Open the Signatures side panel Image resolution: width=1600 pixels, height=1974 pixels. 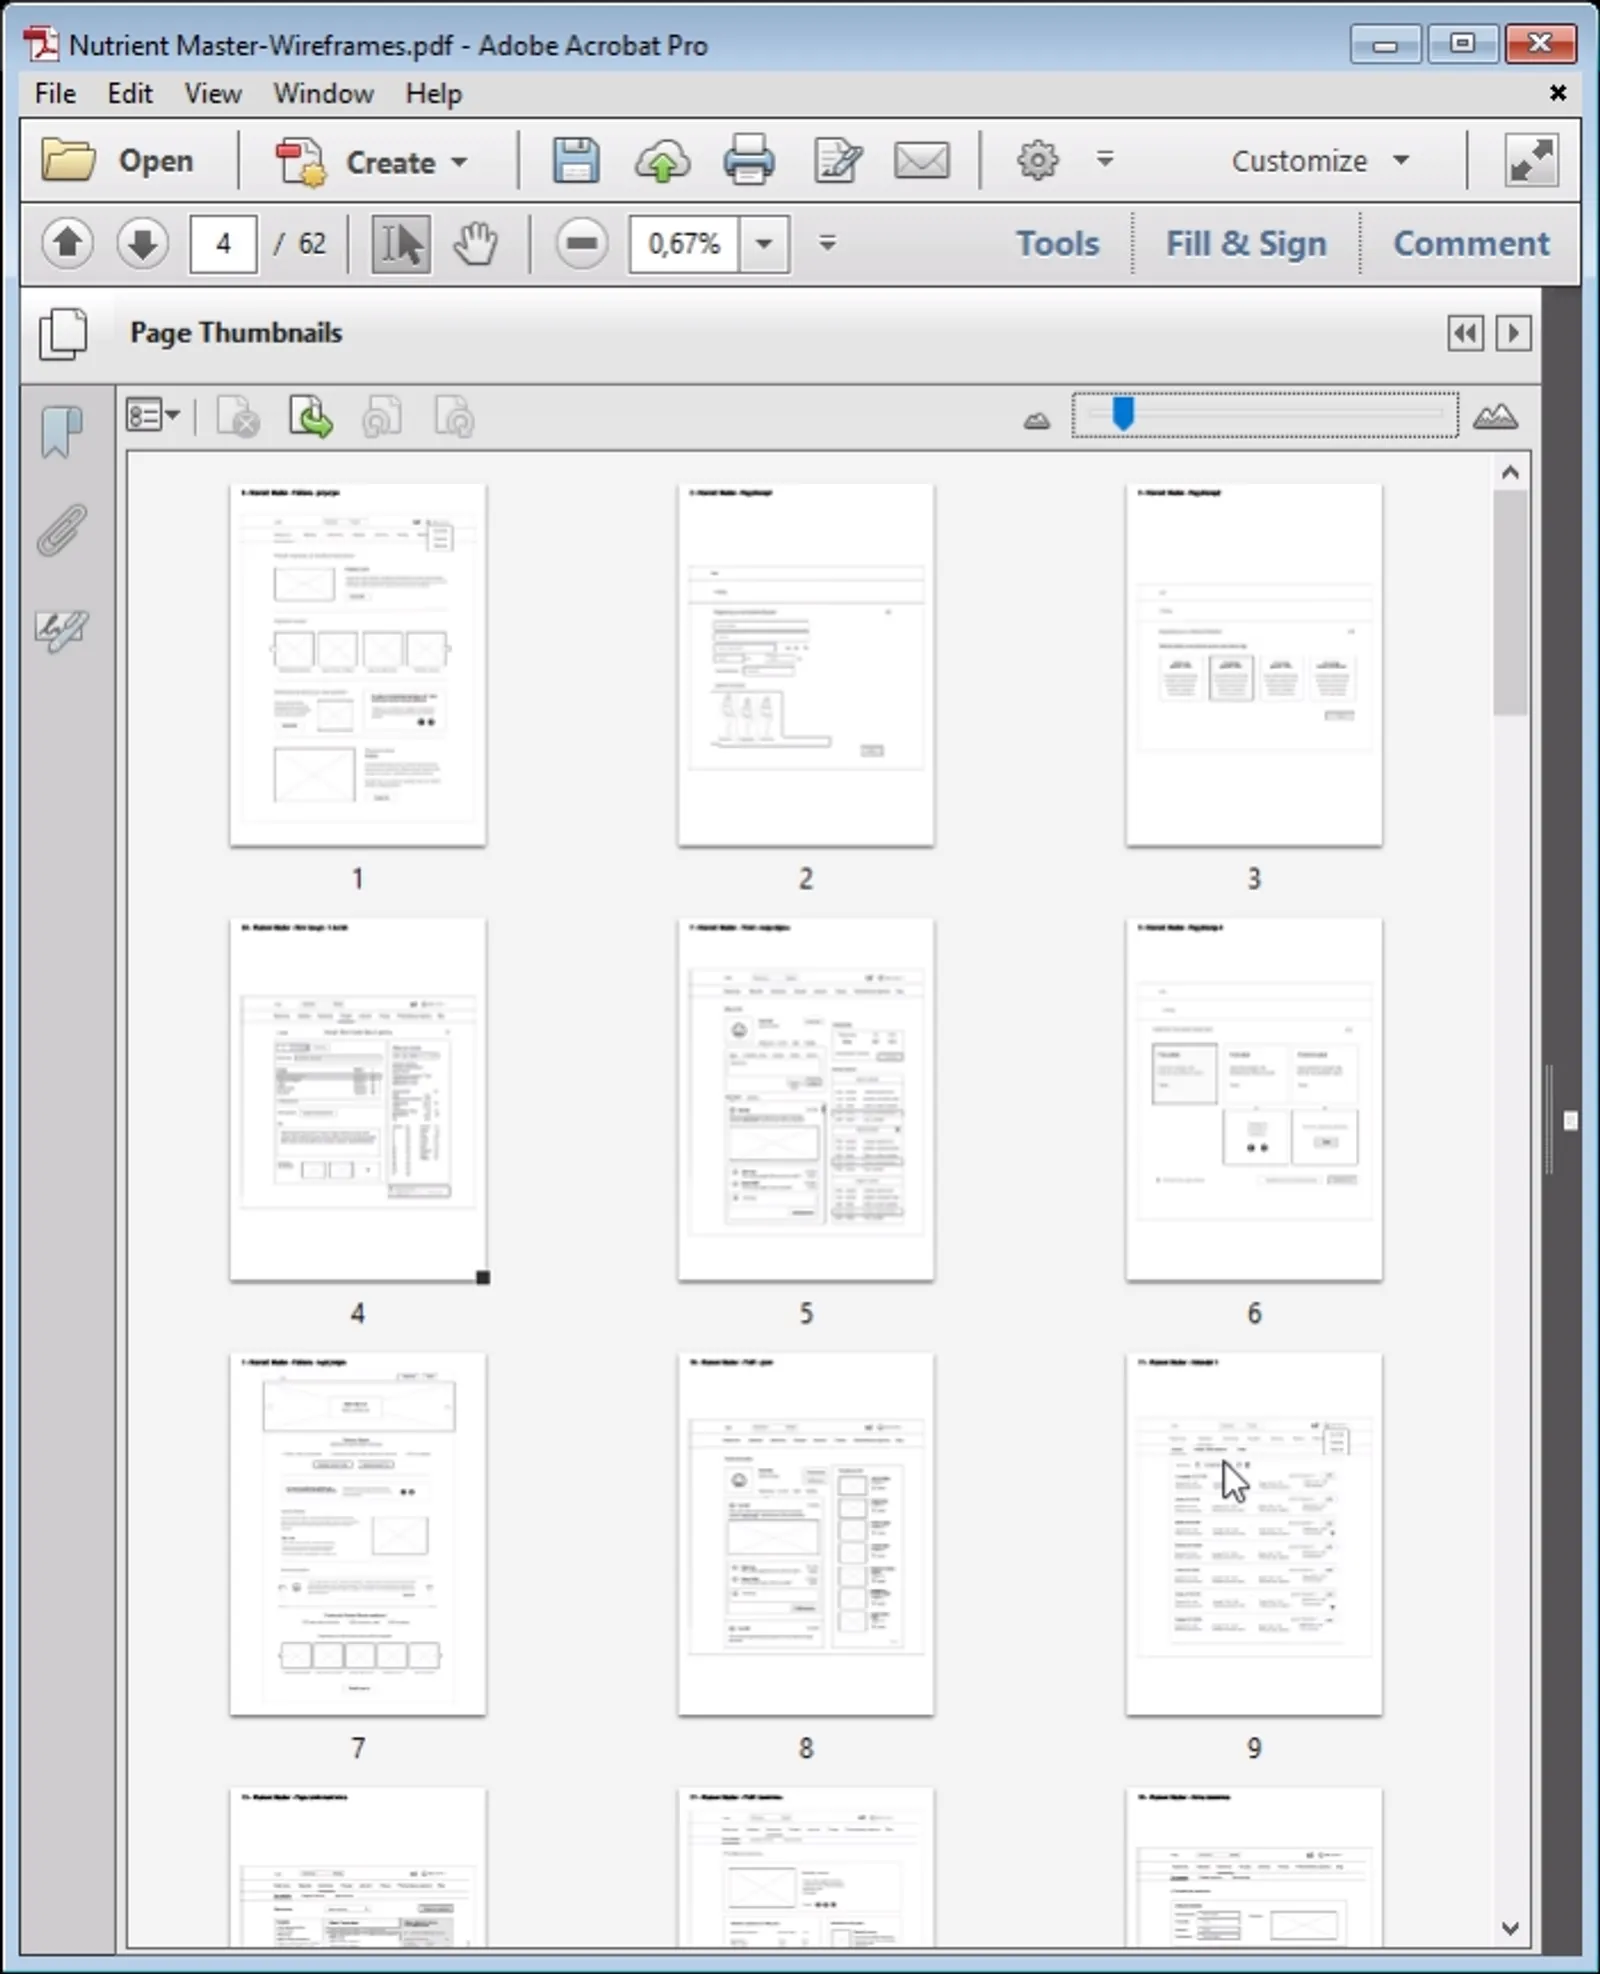(62, 630)
